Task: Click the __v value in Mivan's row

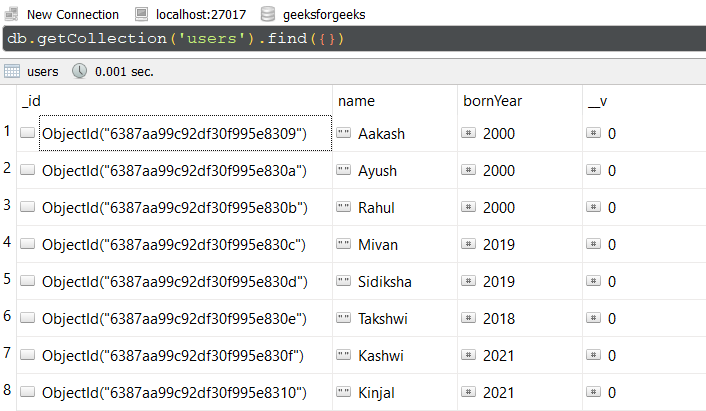Action: point(611,244)
